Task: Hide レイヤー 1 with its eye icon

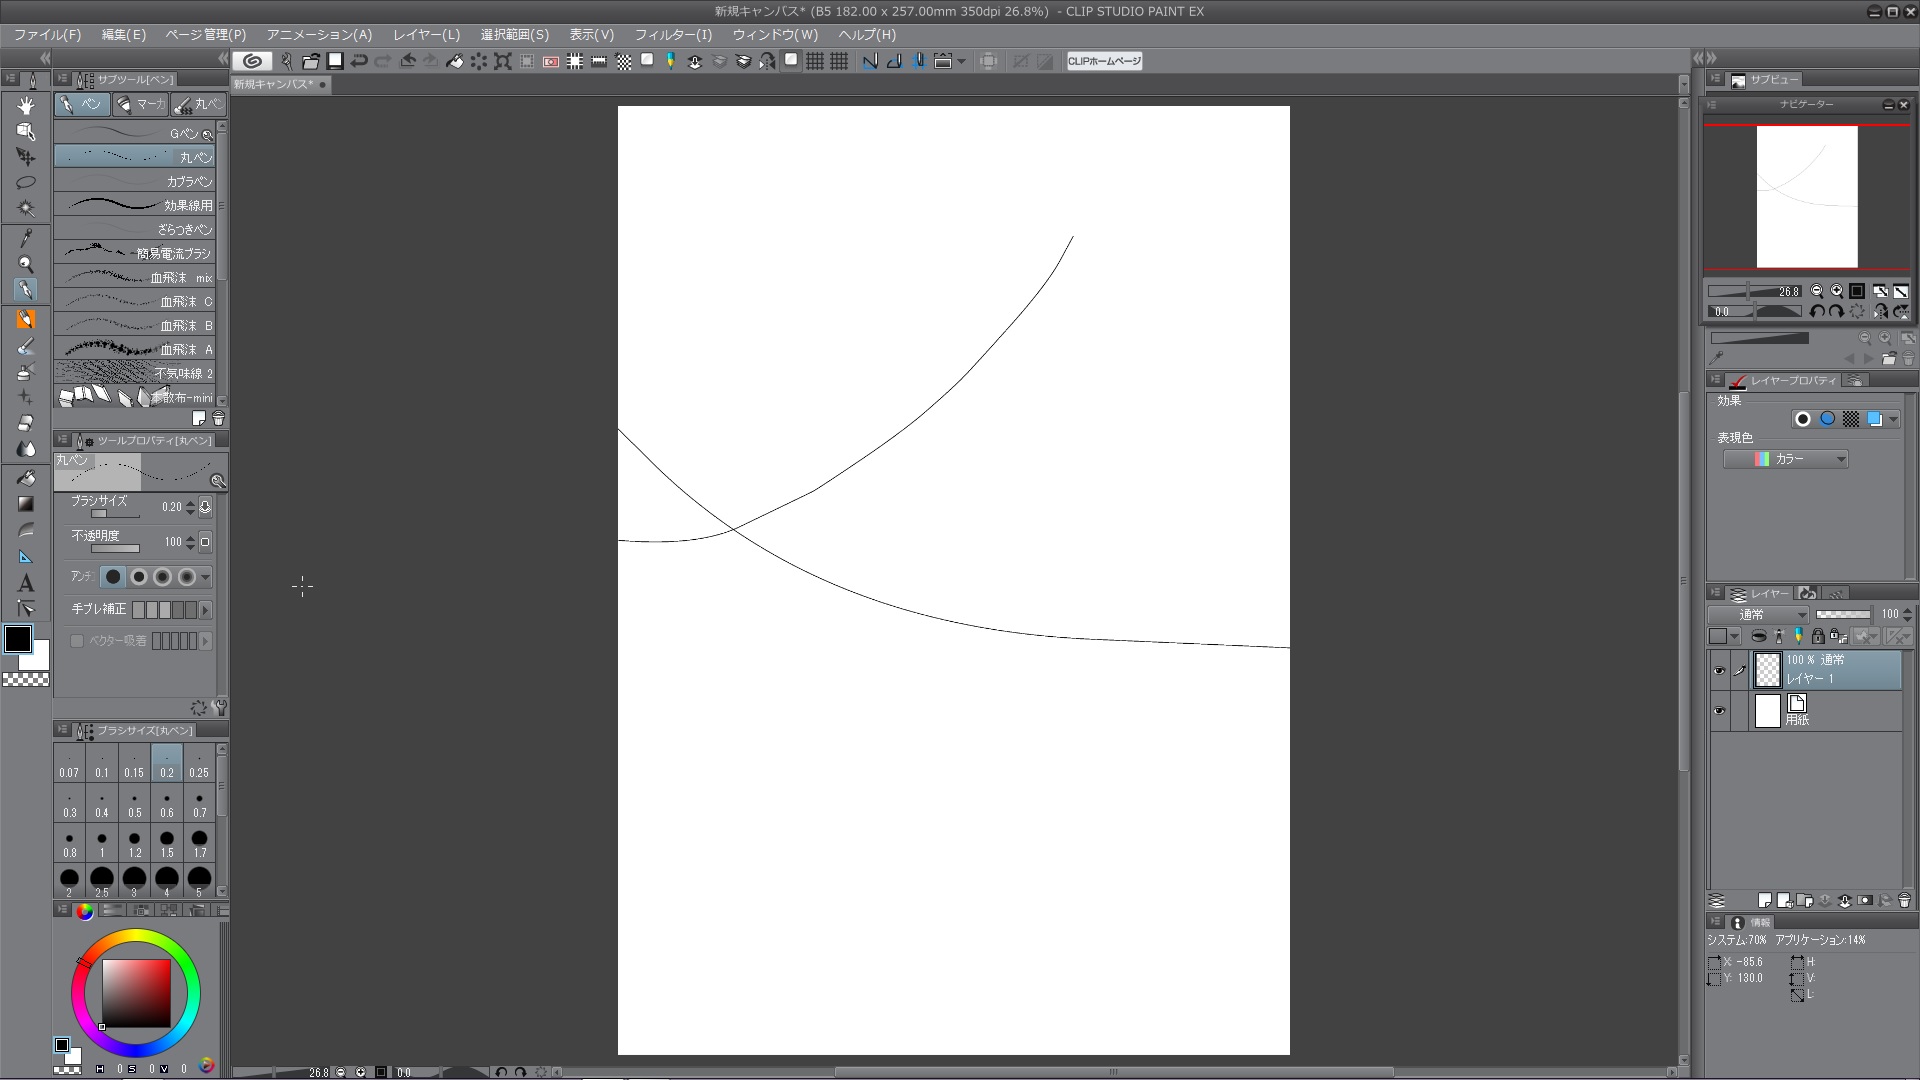Action: (1719, 671)
